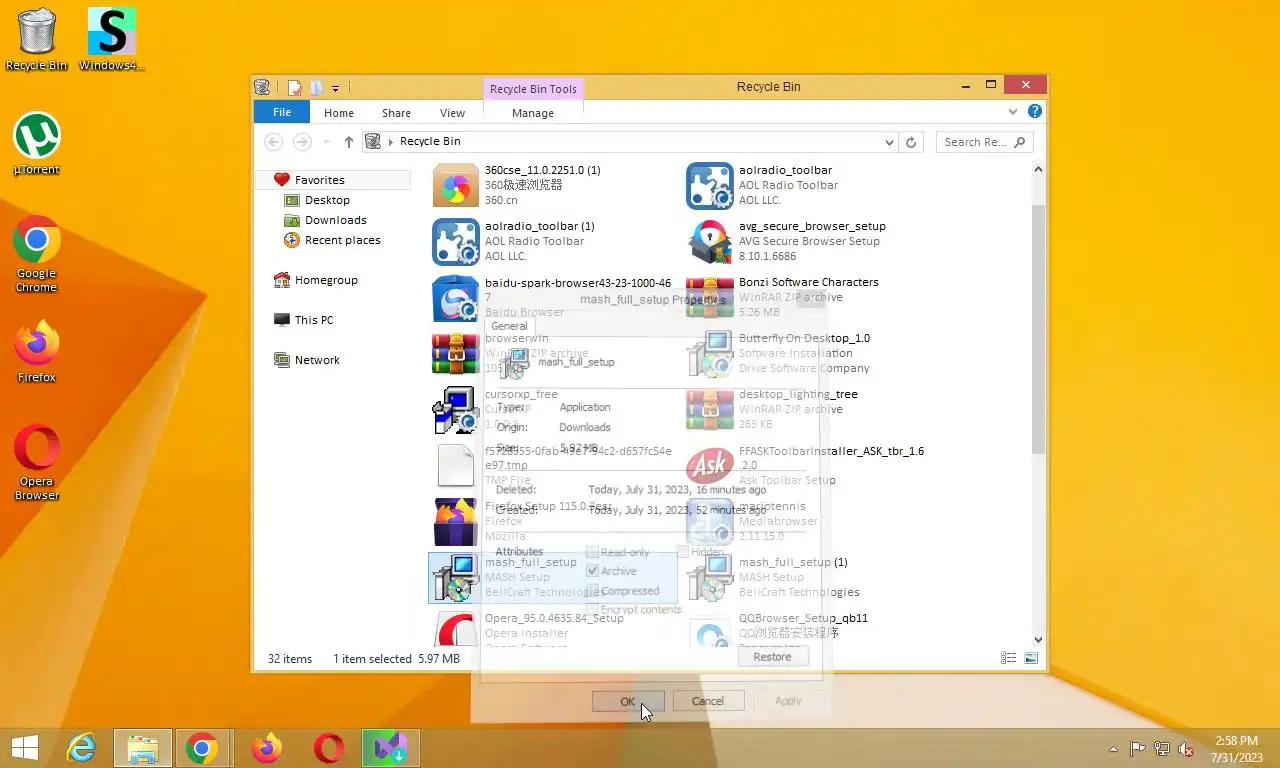The width and height of the screenshot is (1280, 768).
Task: Click the muted volume tray icon
Action: (x=1186, y=749)
